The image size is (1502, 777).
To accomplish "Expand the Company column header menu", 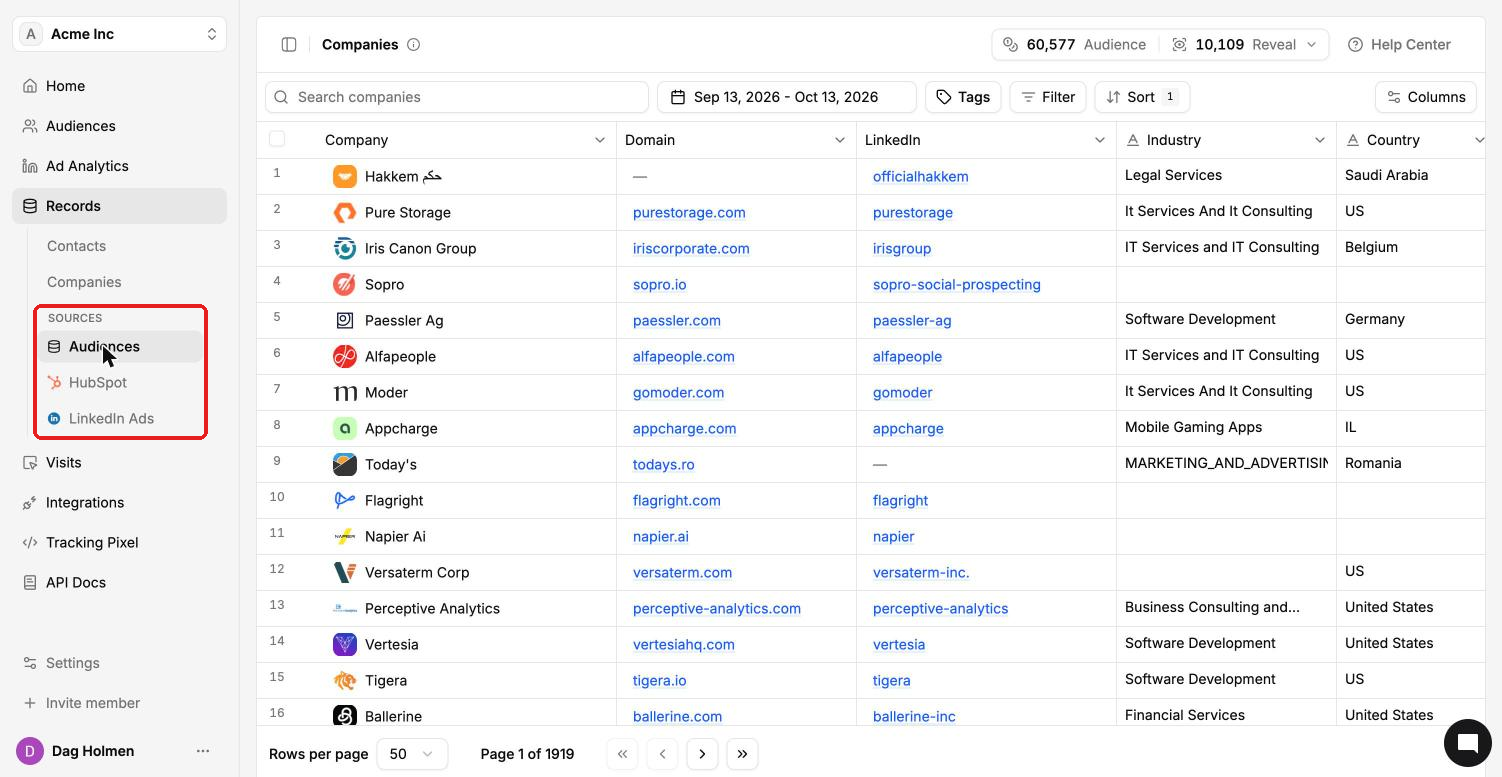I will 600,140.
